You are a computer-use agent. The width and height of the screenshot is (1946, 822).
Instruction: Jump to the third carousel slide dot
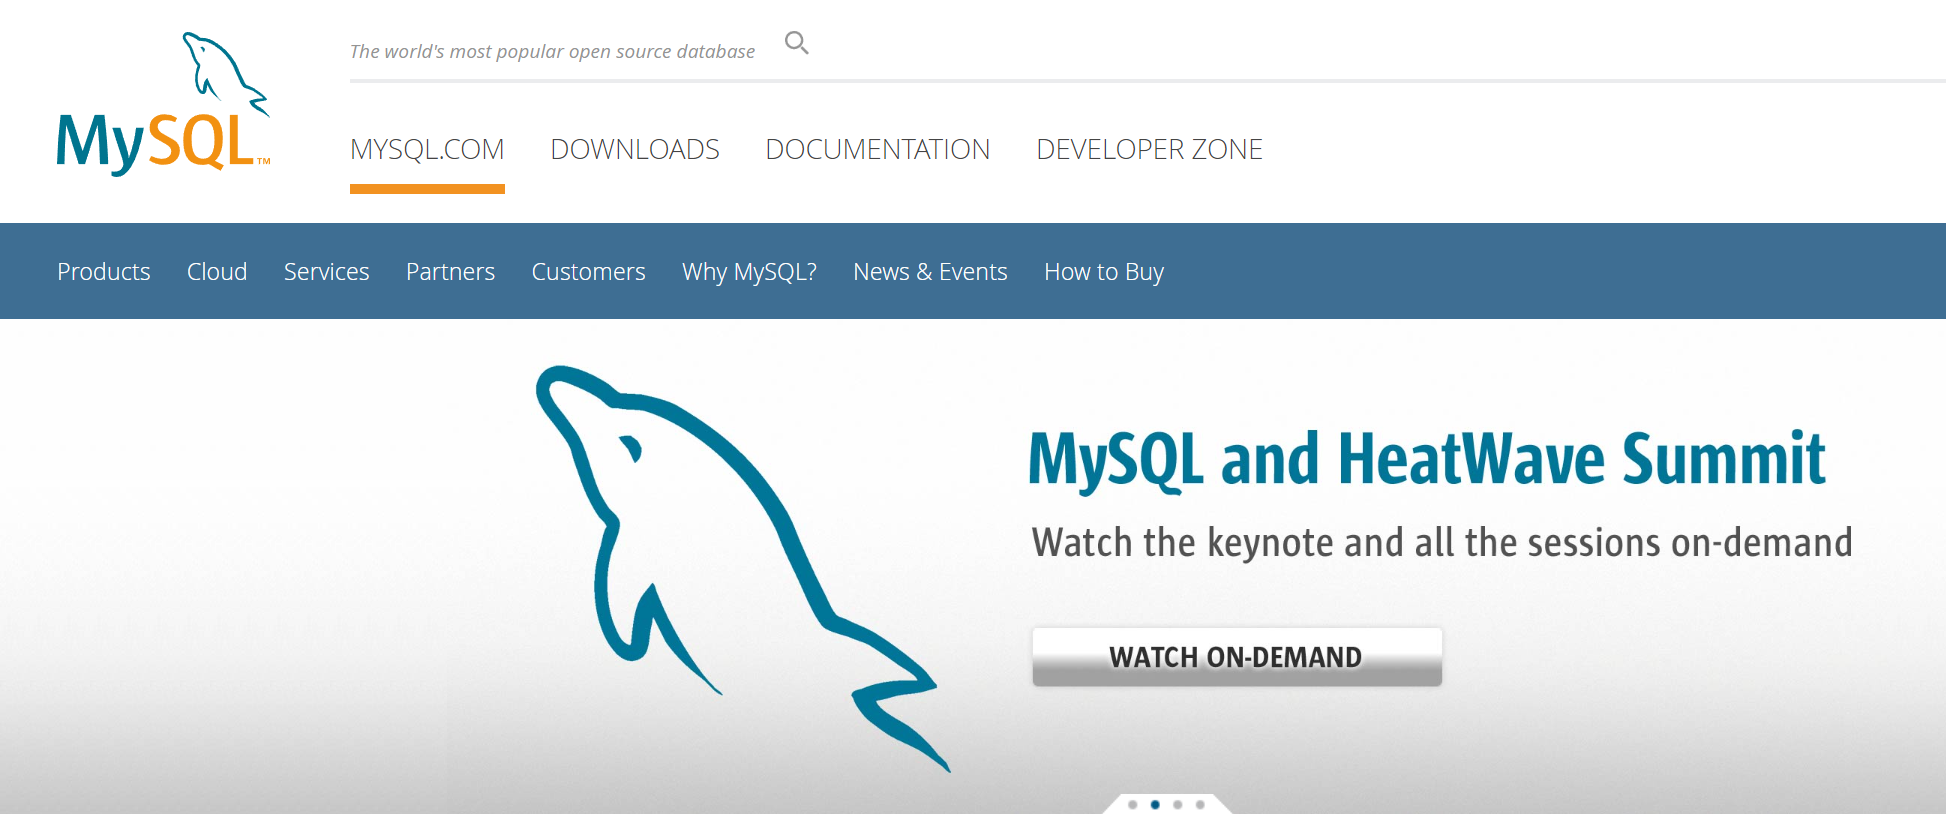[x=1178, y=805]
